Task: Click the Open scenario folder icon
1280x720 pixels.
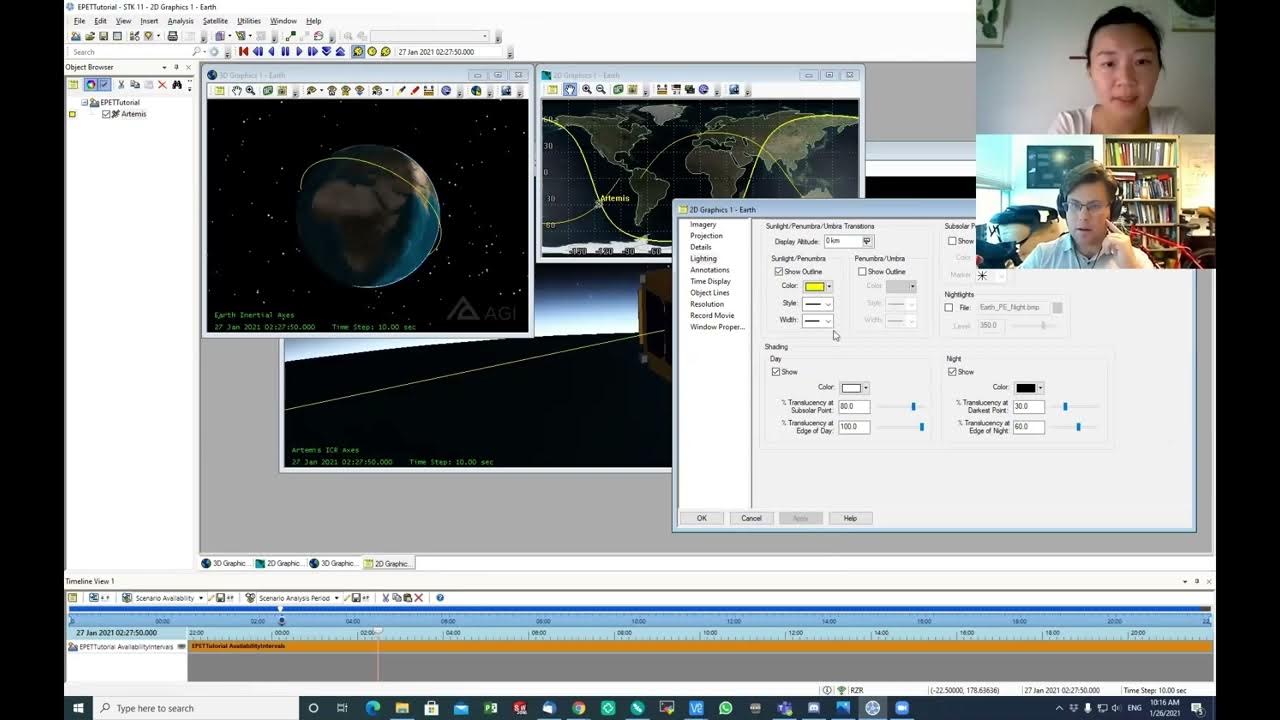Action: pyautogui.click(x=90, y=36)
